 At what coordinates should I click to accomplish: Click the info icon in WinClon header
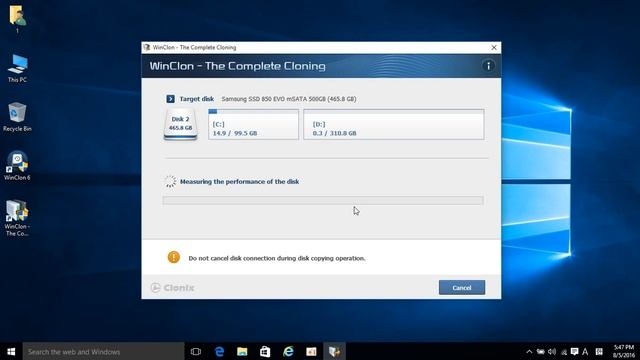pyautogui.click(x=488, y=66)
